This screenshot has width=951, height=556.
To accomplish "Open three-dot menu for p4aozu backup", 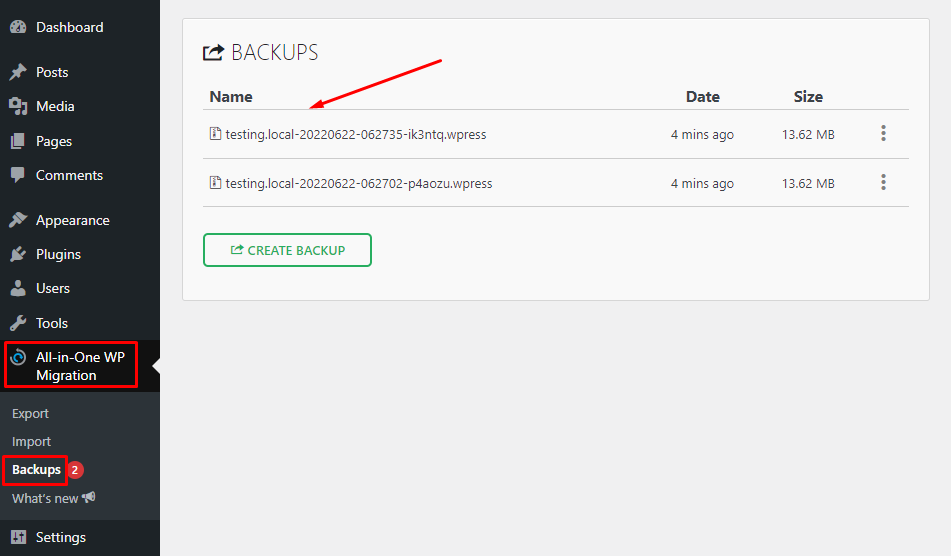I will point(883,182).
